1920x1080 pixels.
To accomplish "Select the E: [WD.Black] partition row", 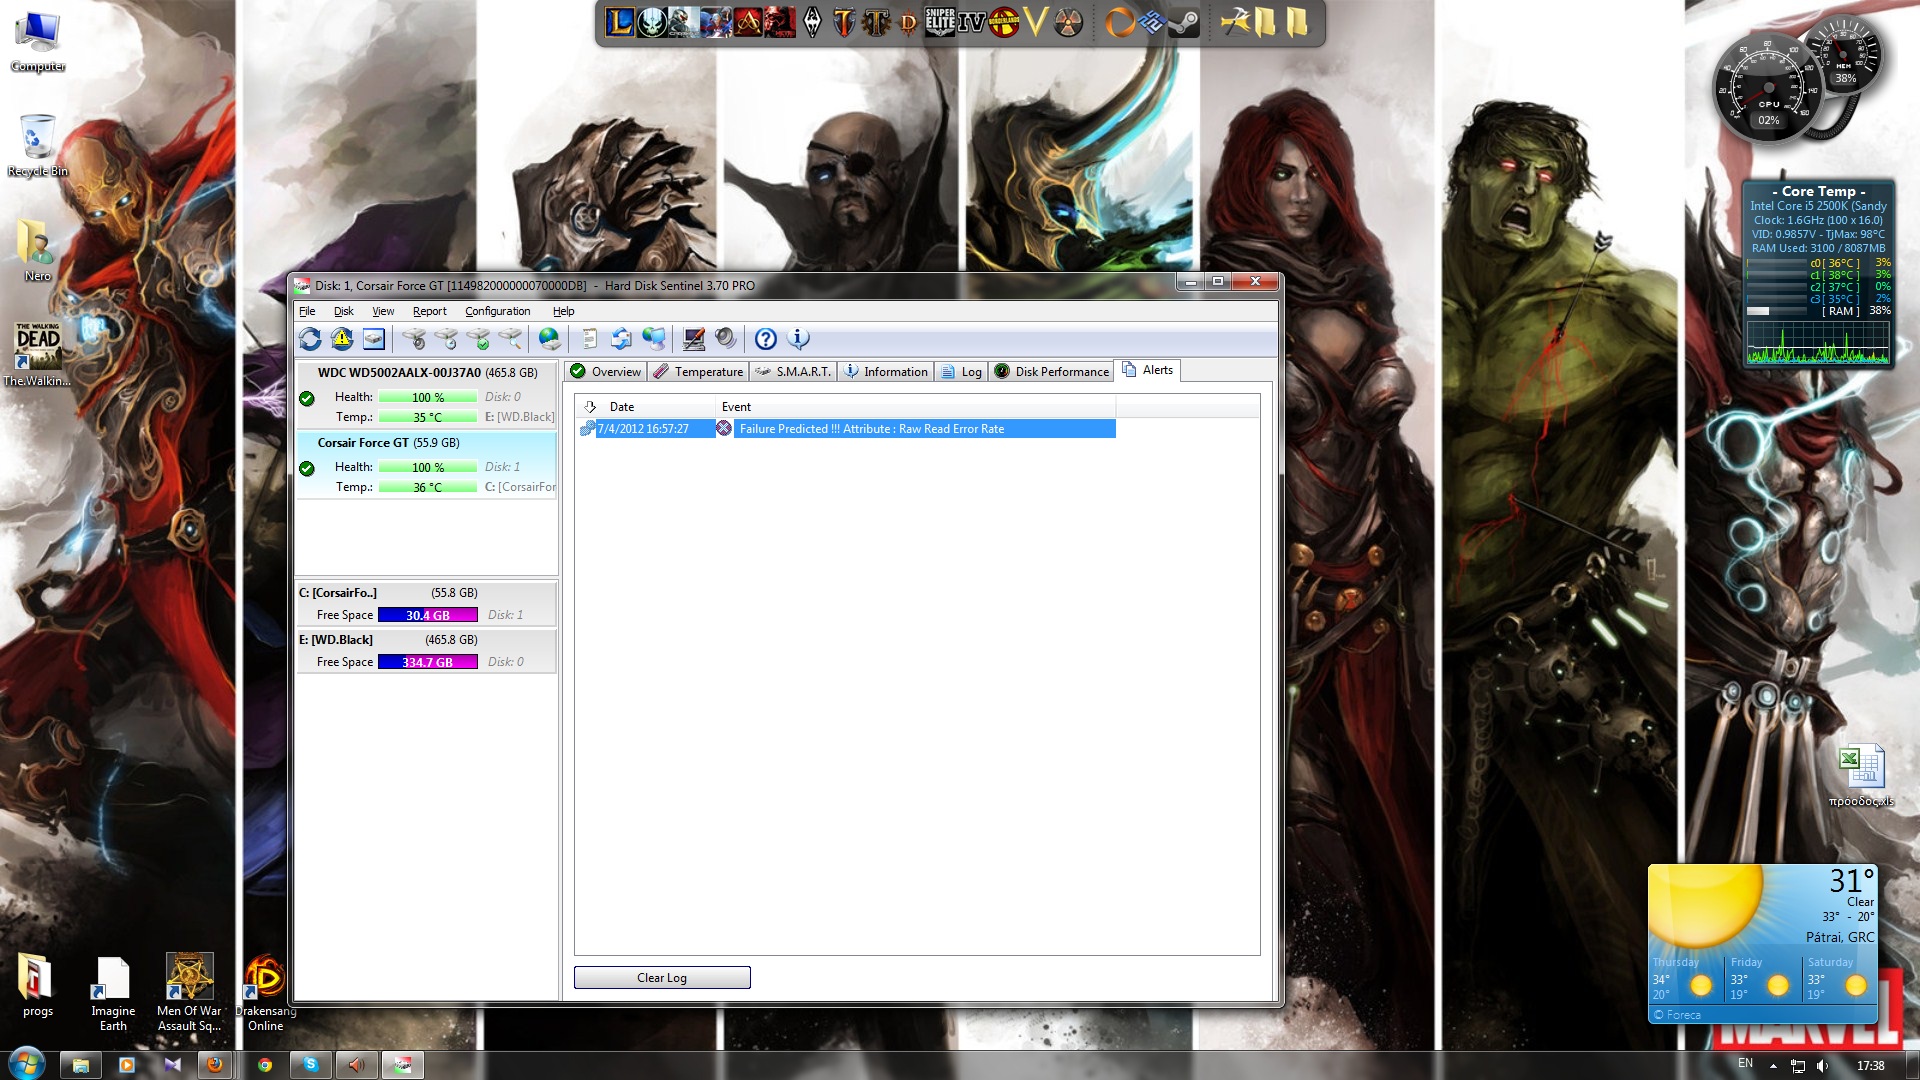I will coord(427,650).
